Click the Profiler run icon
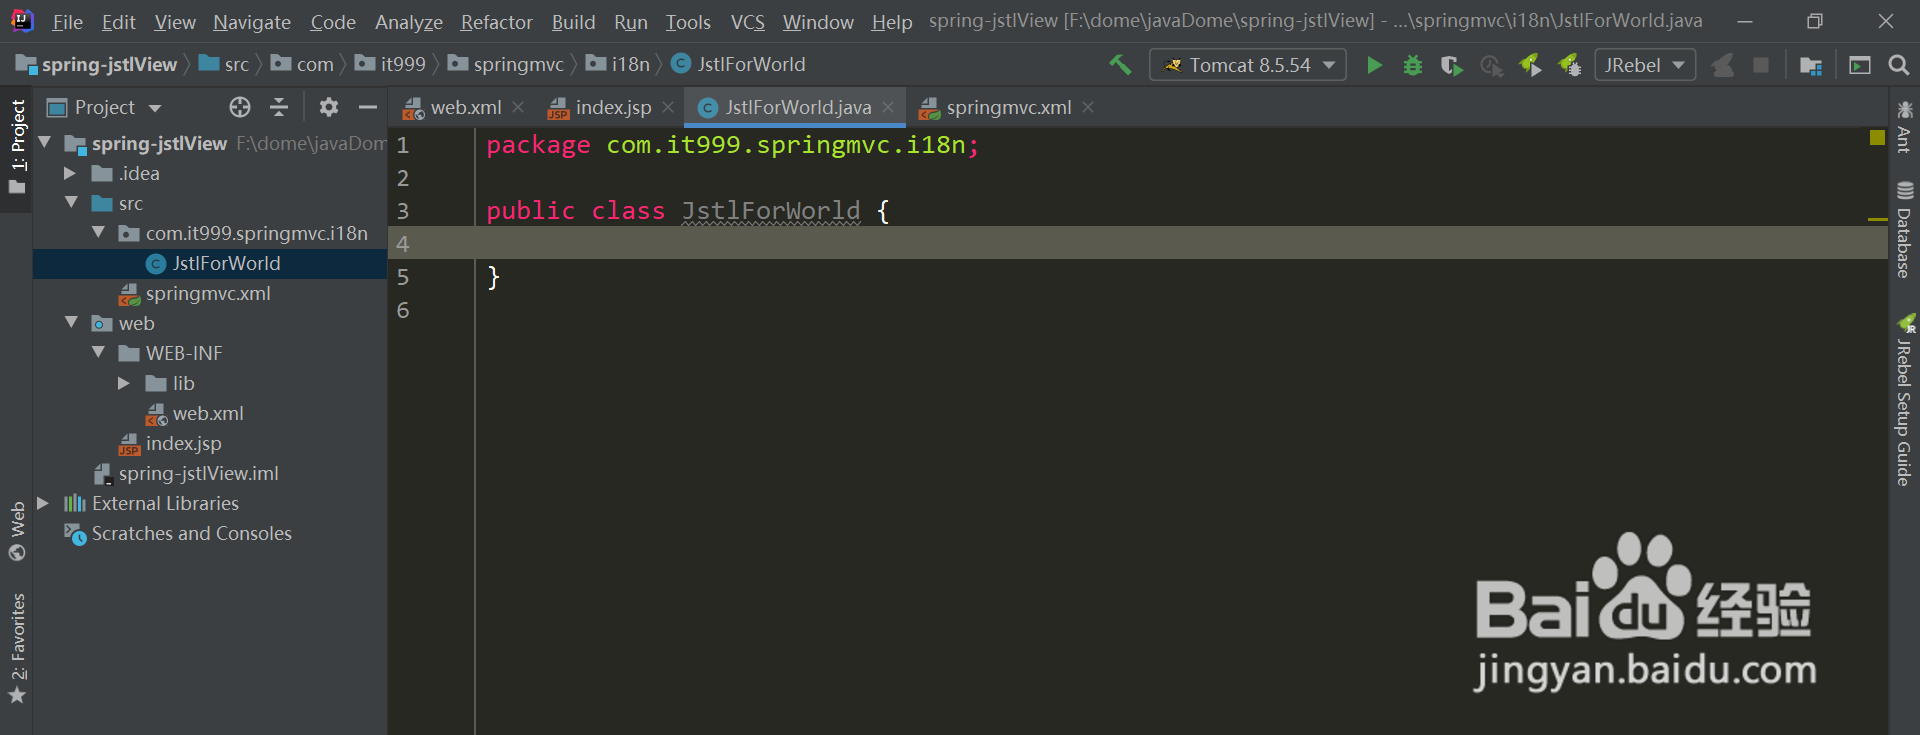 [x=1491, y=65]
